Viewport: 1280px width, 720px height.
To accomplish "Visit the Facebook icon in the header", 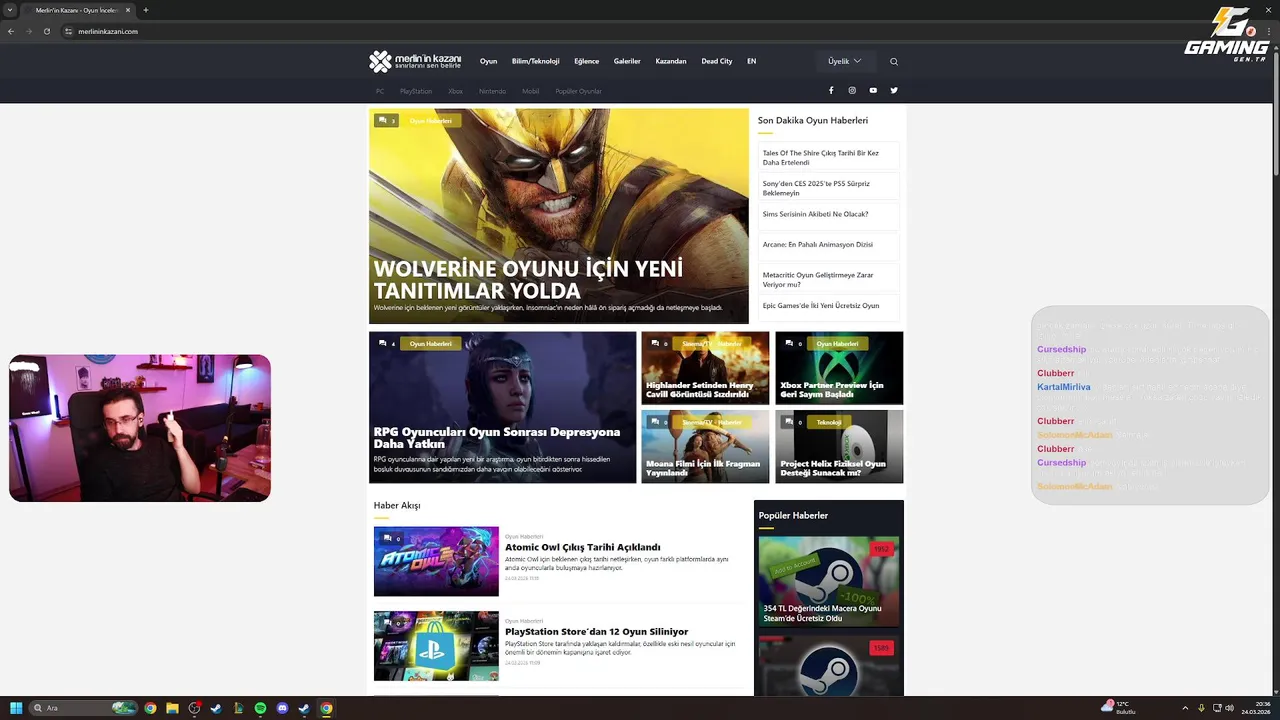I will pos(831,90).
